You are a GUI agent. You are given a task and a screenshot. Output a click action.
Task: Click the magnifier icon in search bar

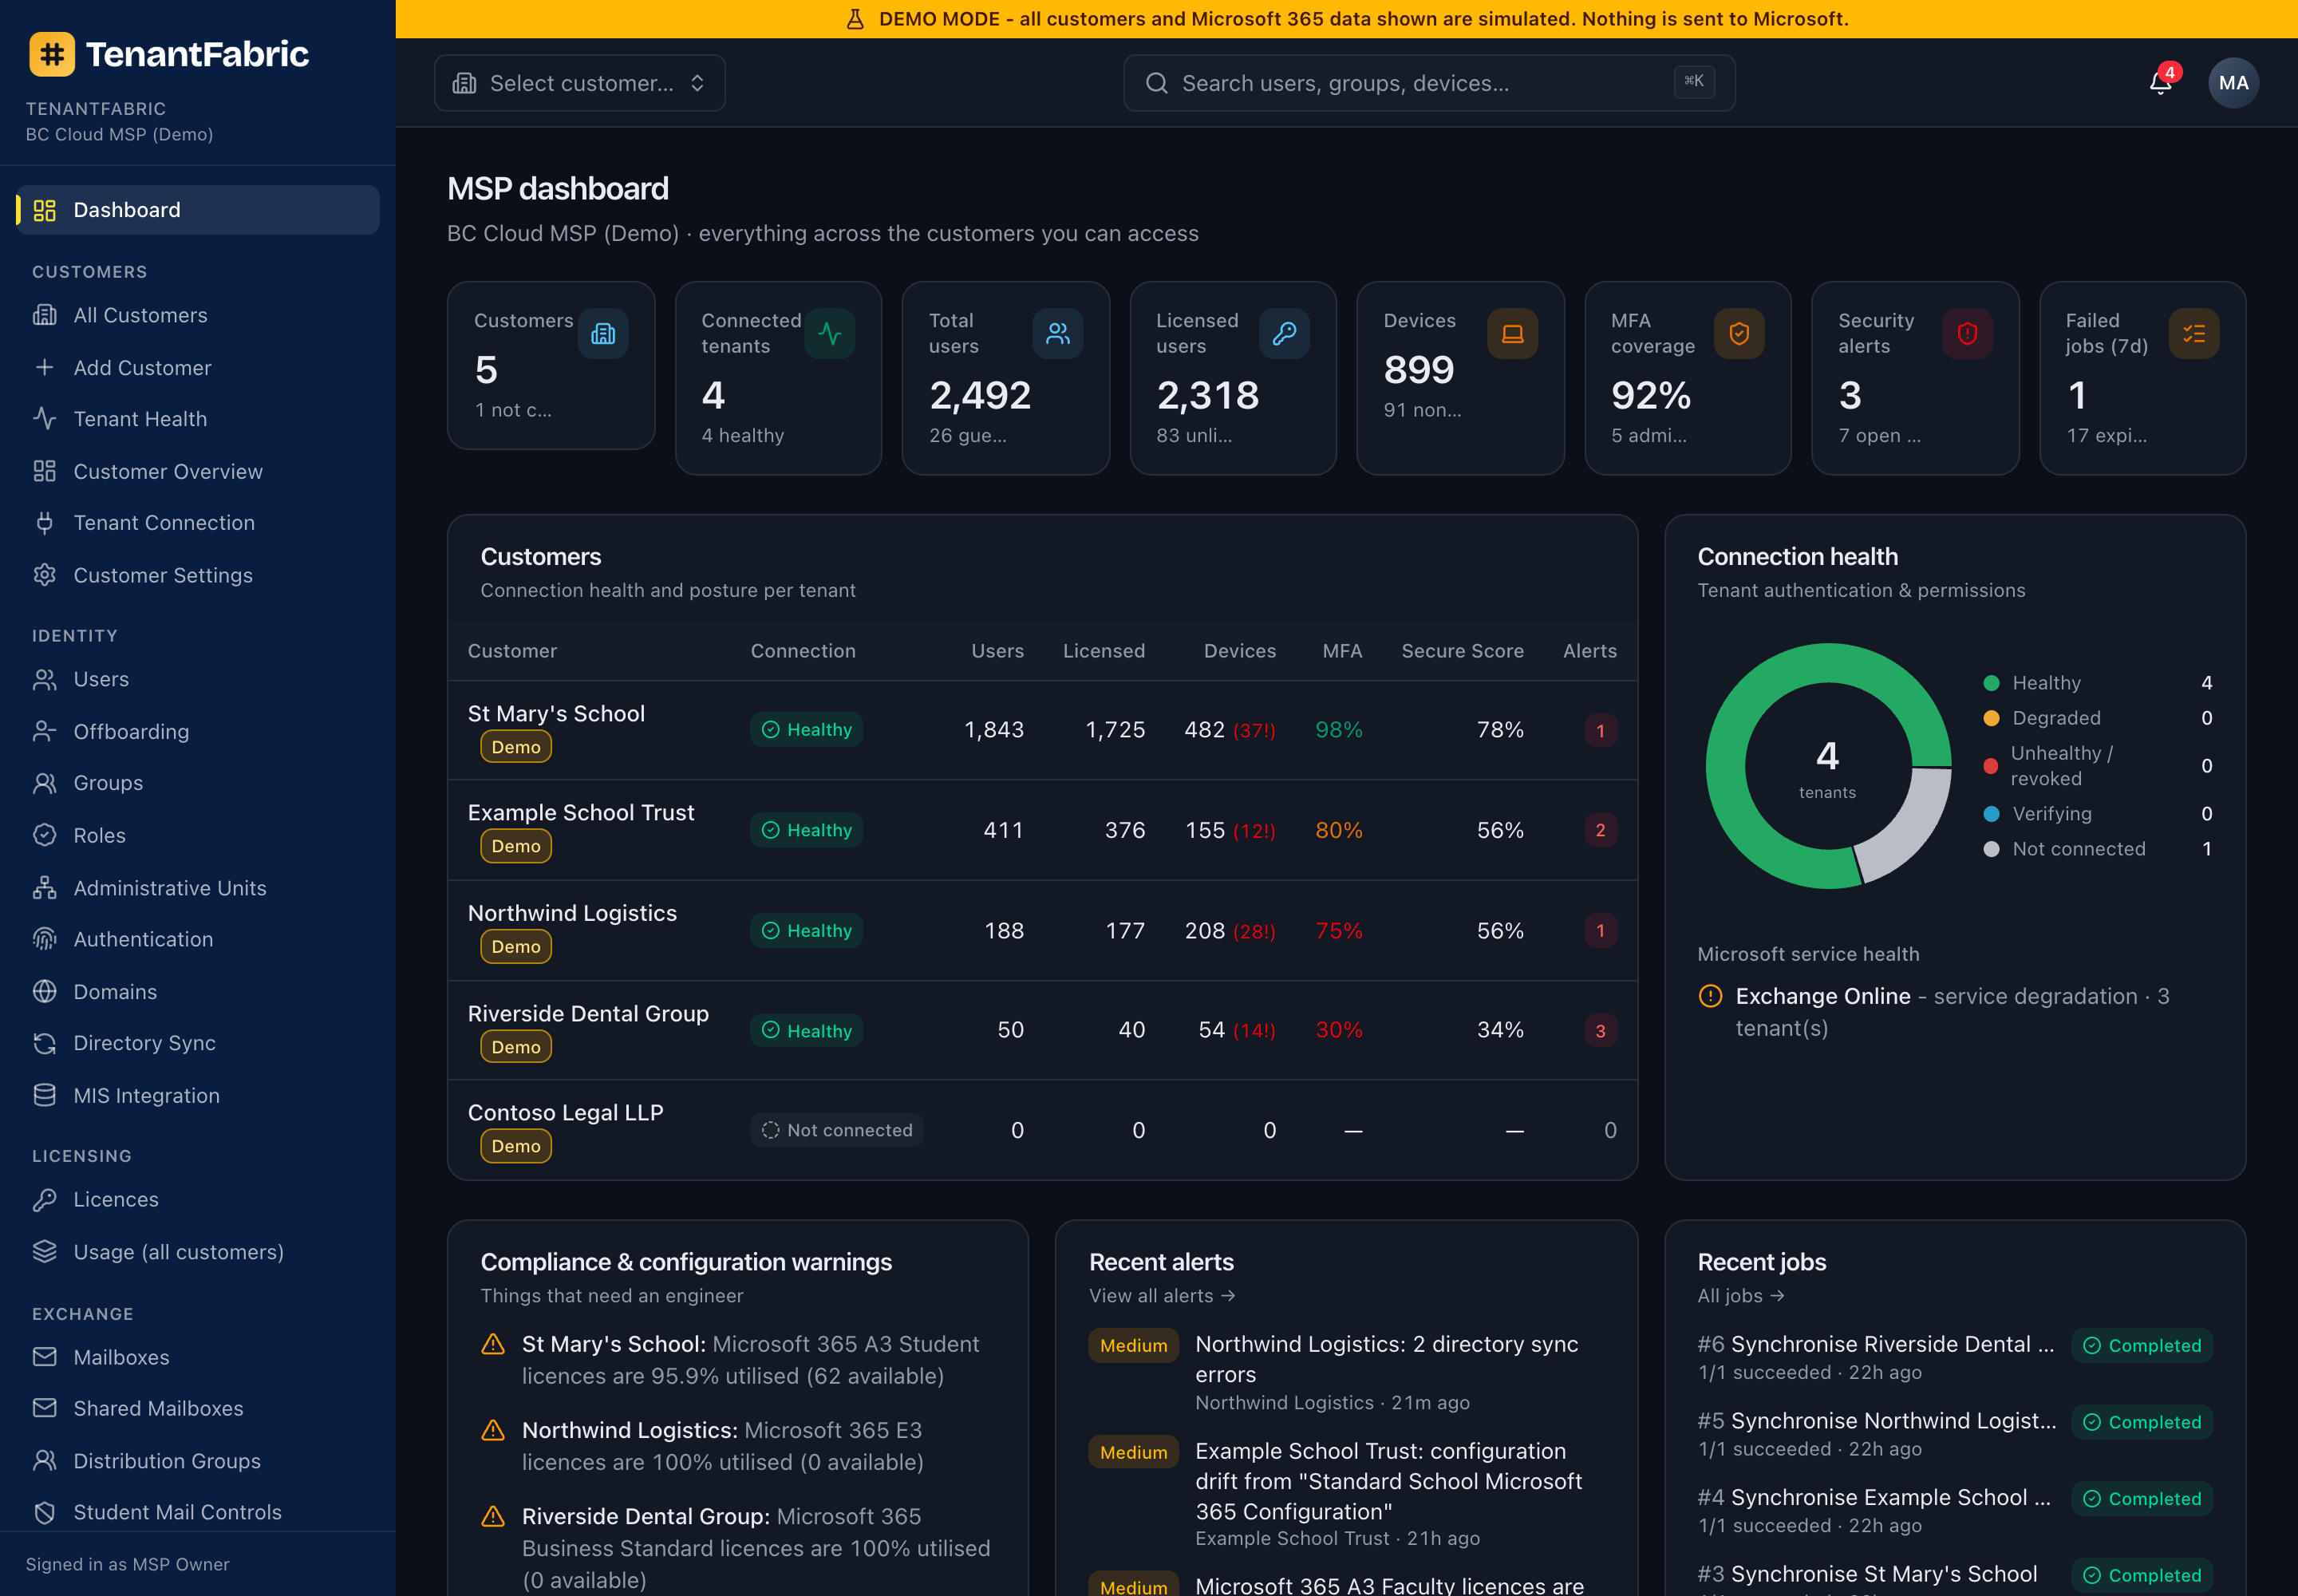click(1156, 83)
